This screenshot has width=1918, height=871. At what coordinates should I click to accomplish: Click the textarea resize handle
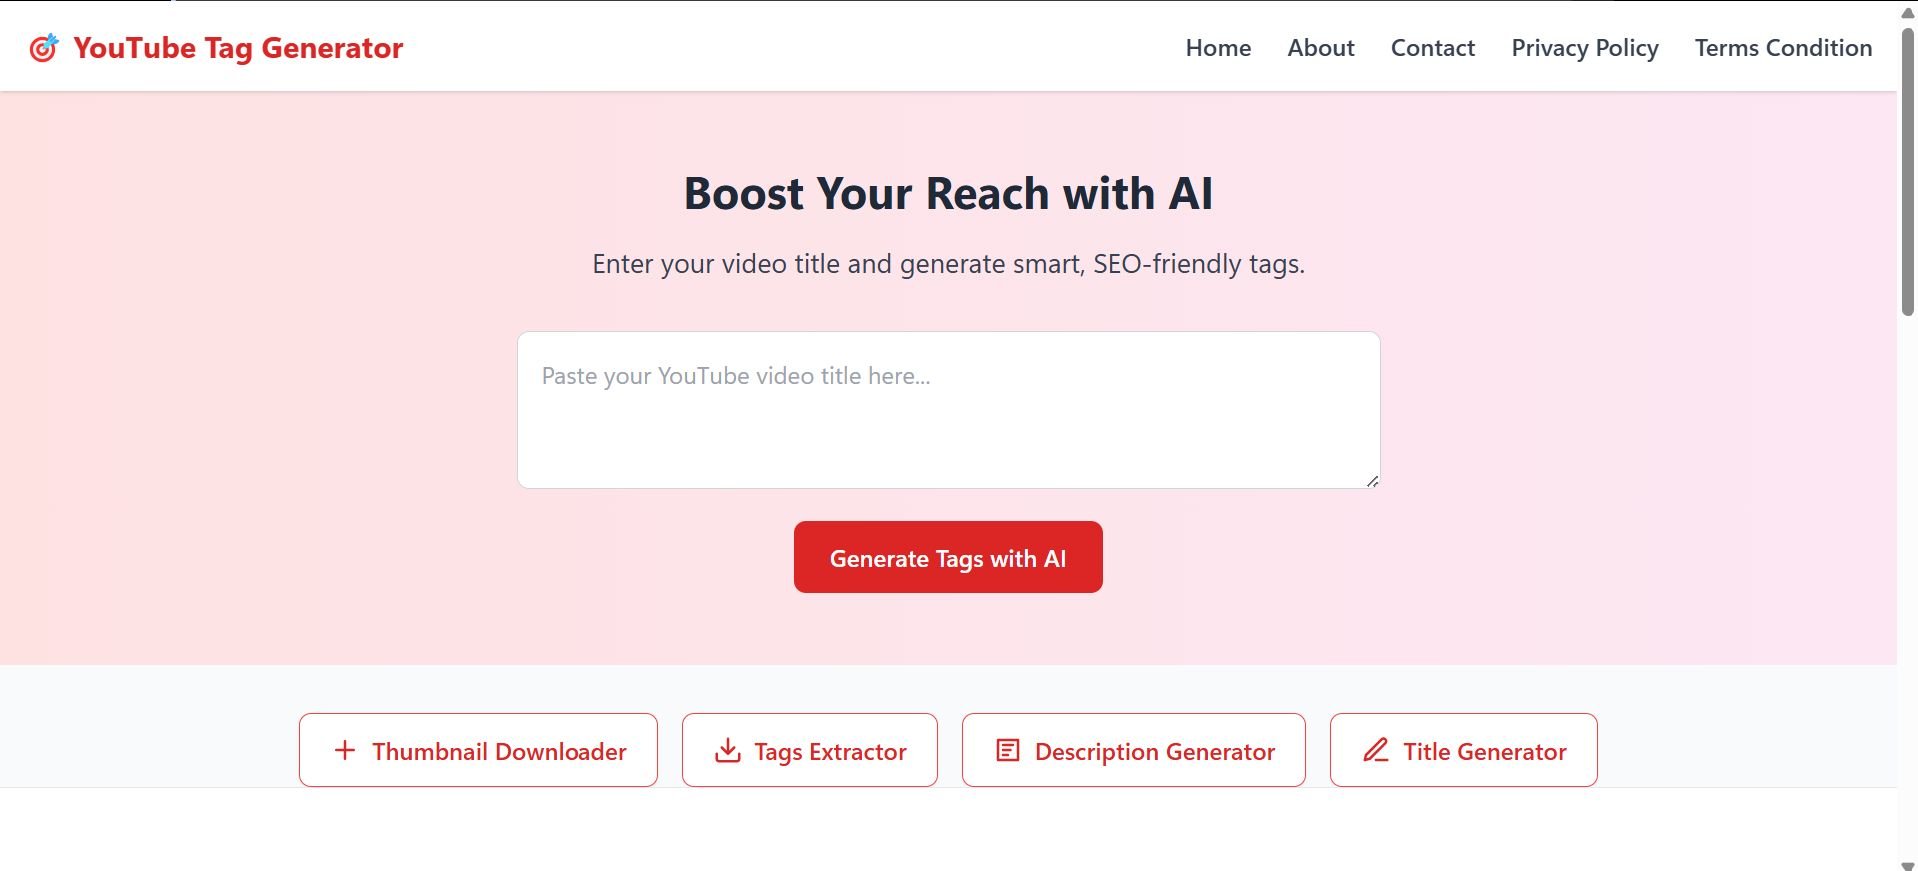(x=1372, y=481)
